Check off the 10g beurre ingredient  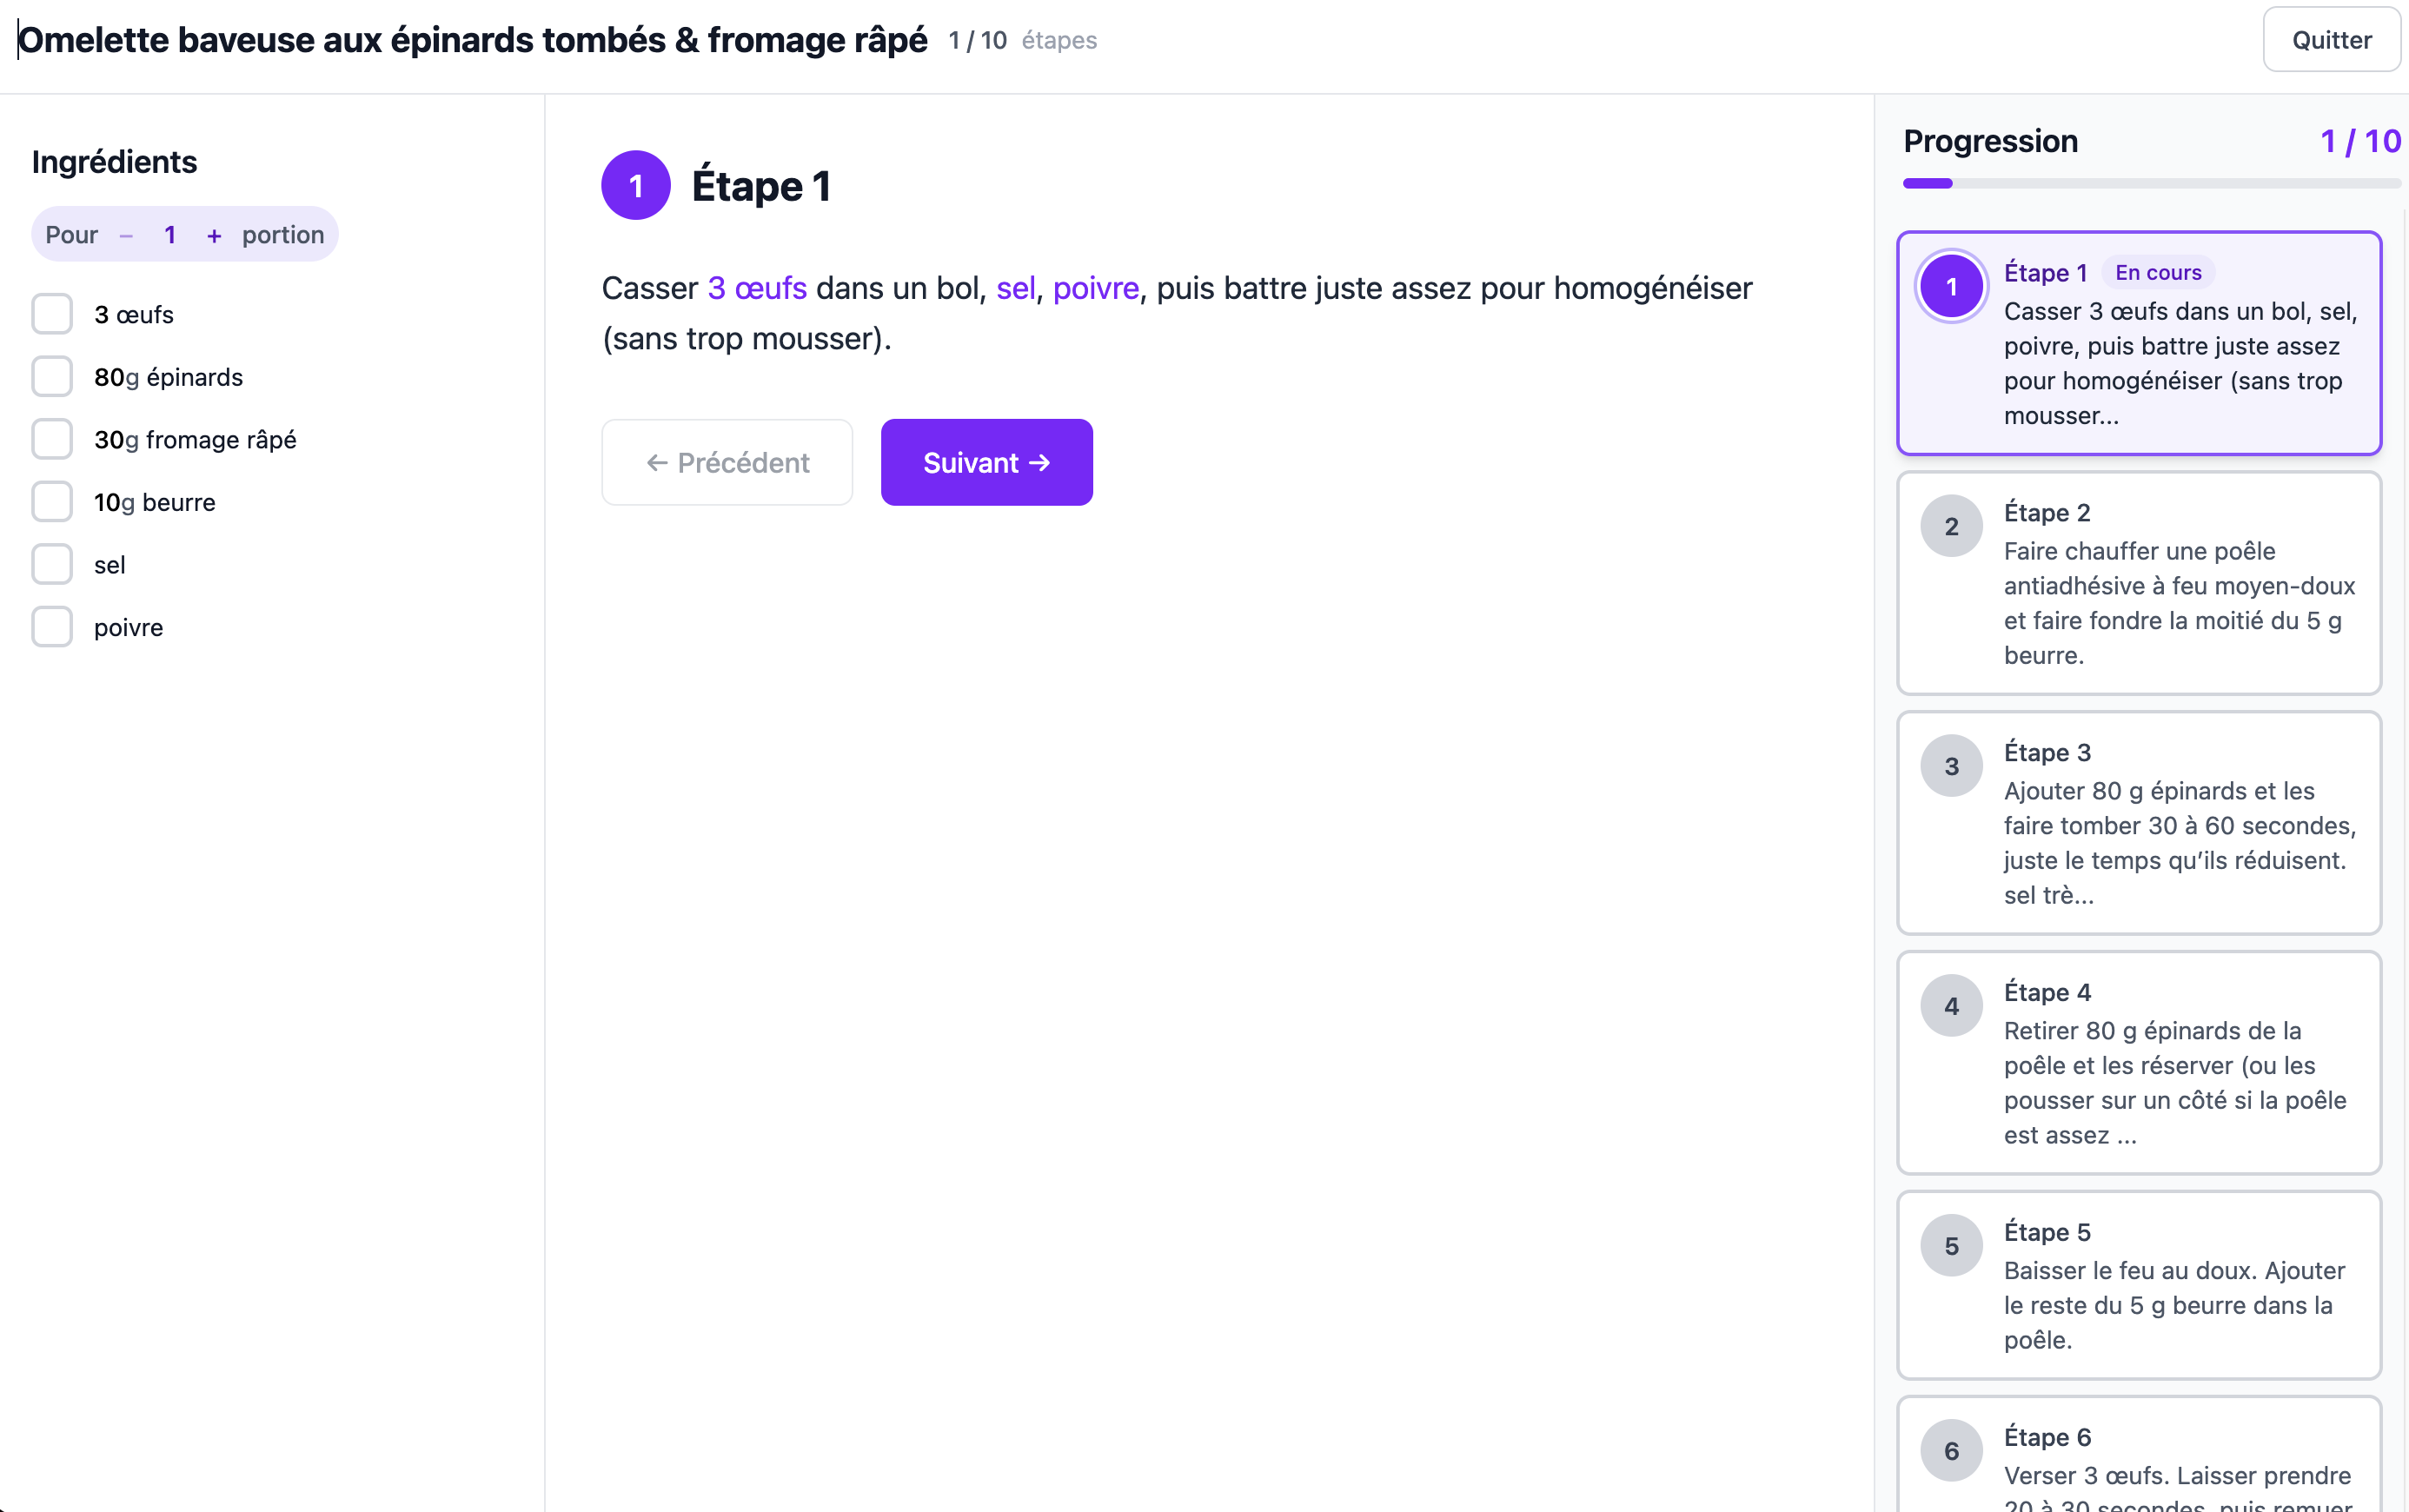(52, 502)
